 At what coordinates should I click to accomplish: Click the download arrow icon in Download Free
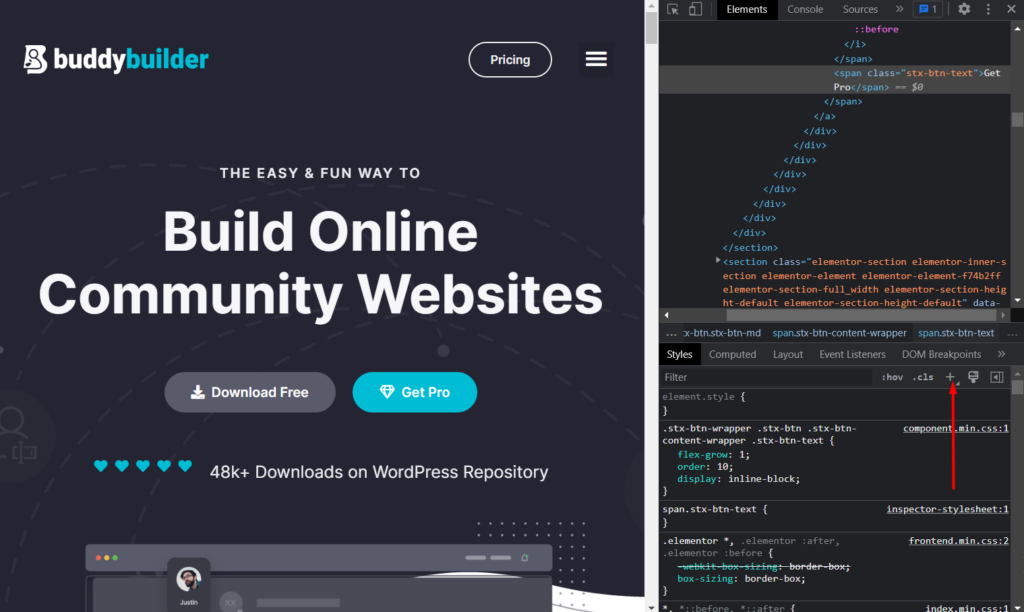198,392
